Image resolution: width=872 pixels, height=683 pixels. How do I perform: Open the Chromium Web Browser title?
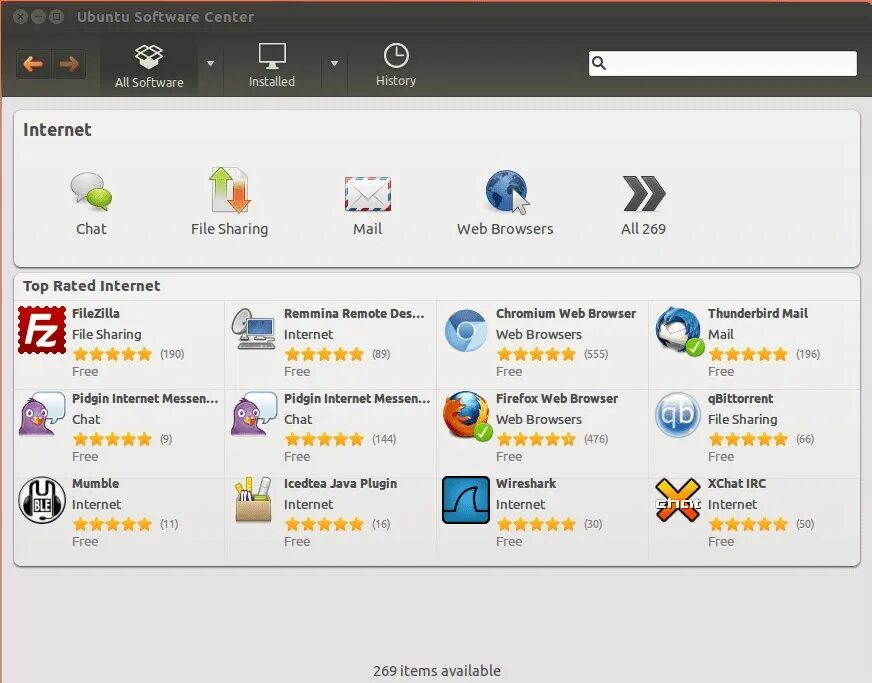coord(566,314)
